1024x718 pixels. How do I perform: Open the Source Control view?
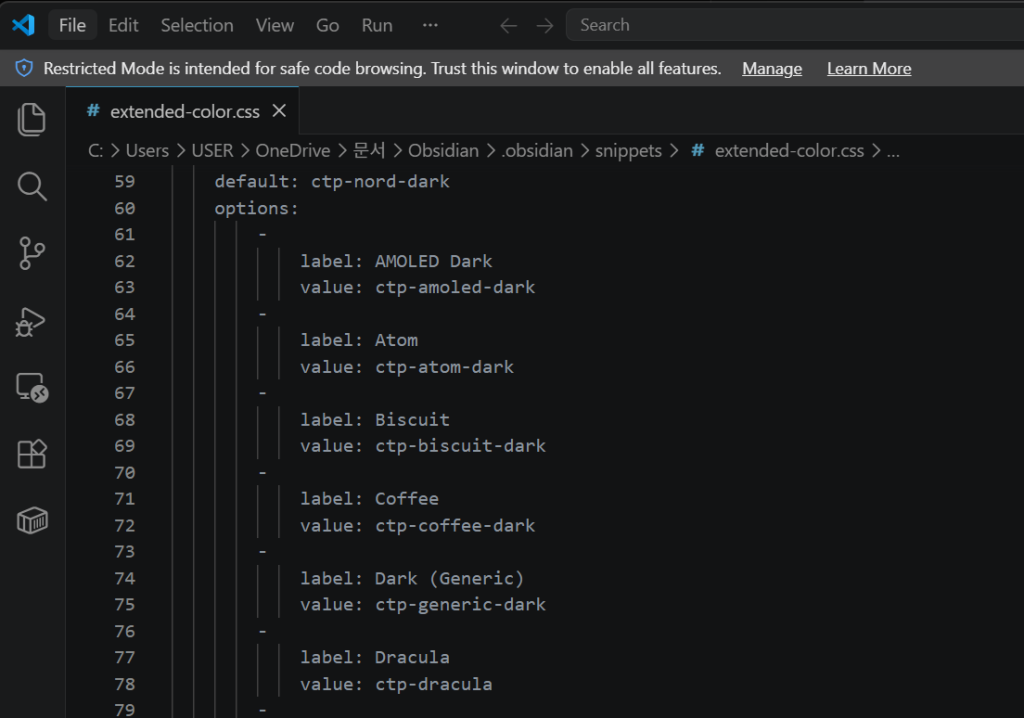[31, 253]
